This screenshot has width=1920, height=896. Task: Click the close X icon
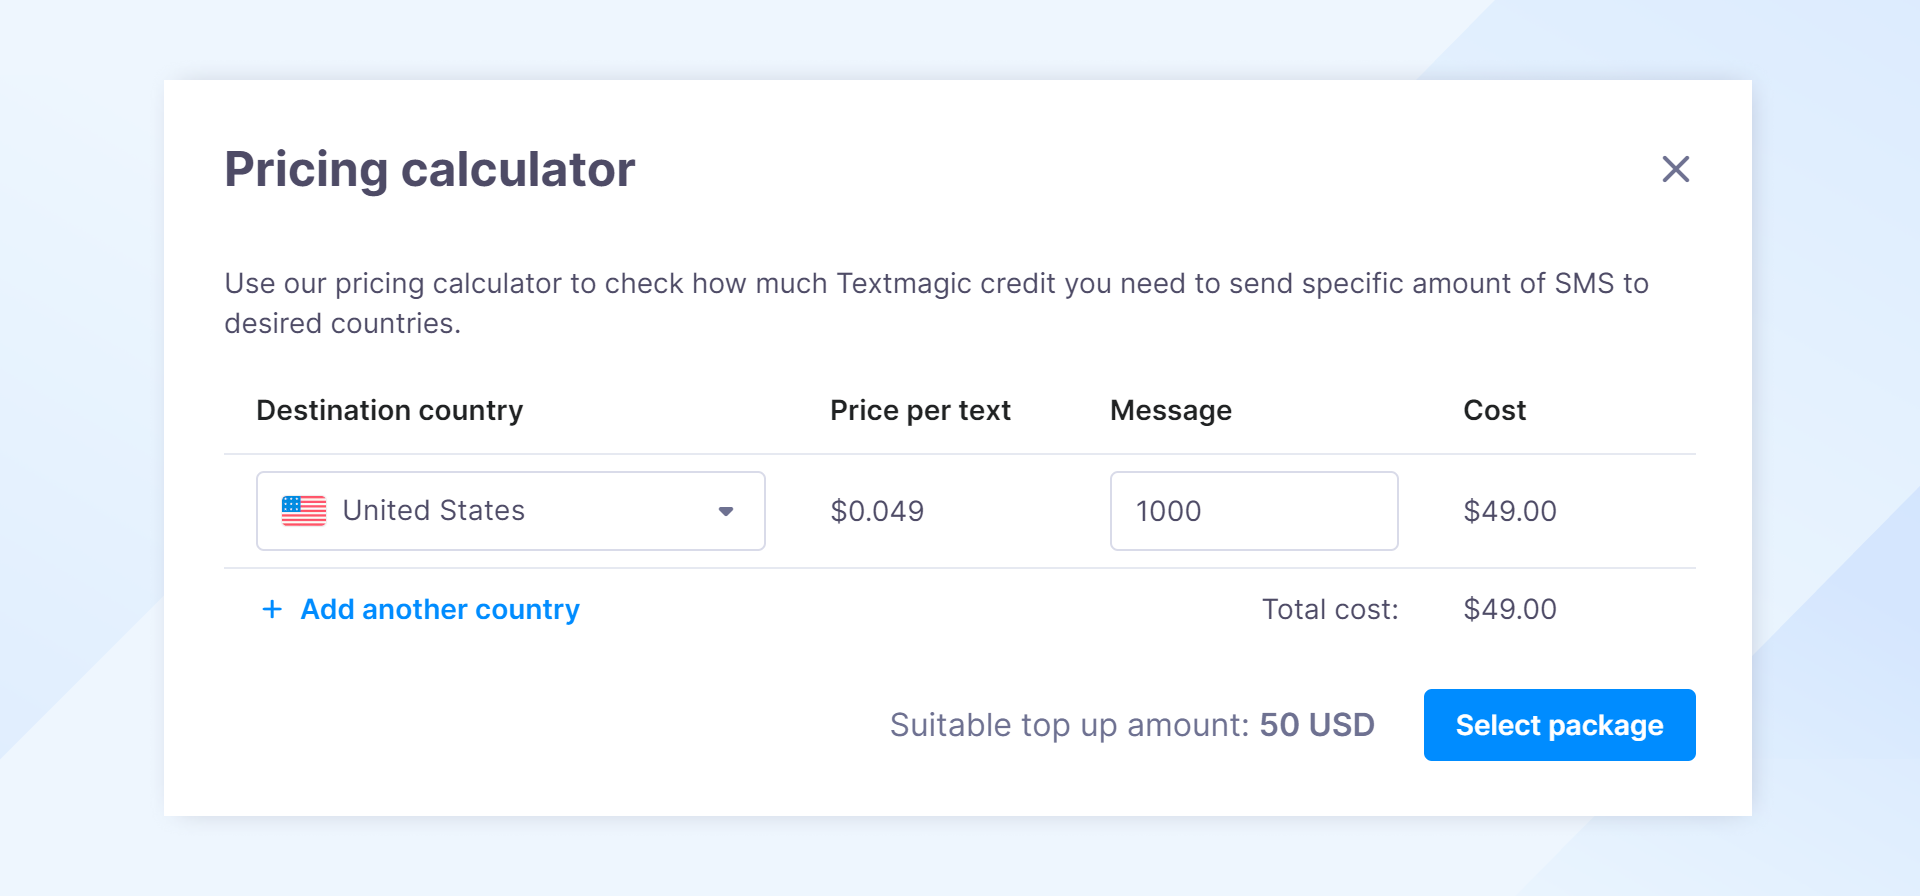[x=1676, y=169]
